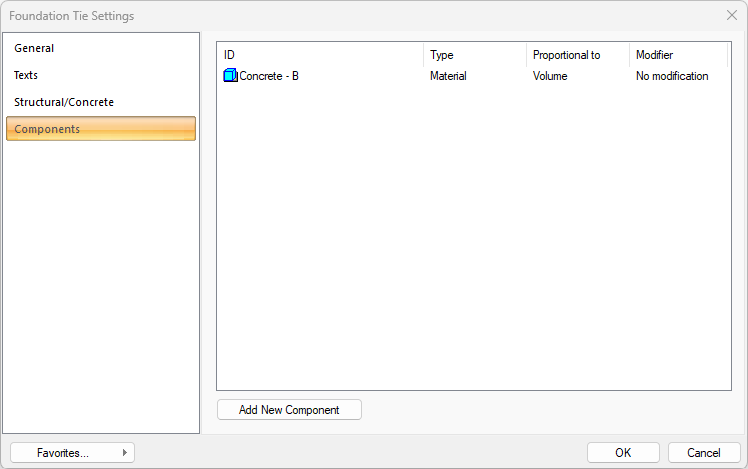The height and width of the screenshot is (469, 748).
Task: Click the Modifier column header
Action: [x=678, y=55]
